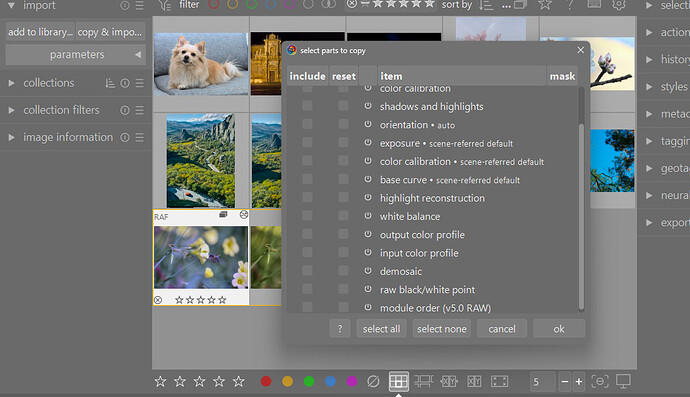
Task: Click altered-image icon on RAF thumbnail
Action: 244,215
